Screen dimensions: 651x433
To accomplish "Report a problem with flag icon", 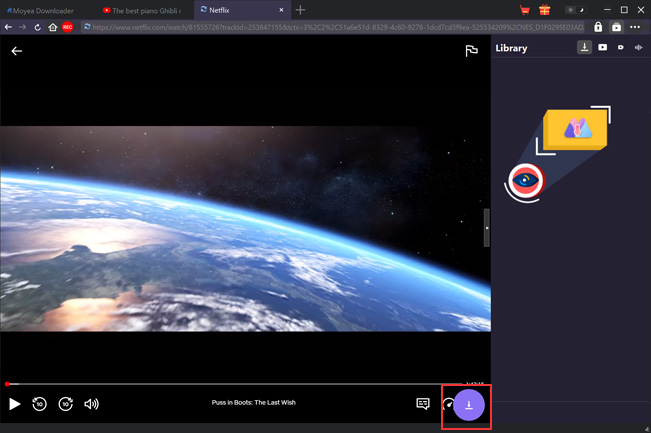I will pyautogui.click(x=471, y=51).
